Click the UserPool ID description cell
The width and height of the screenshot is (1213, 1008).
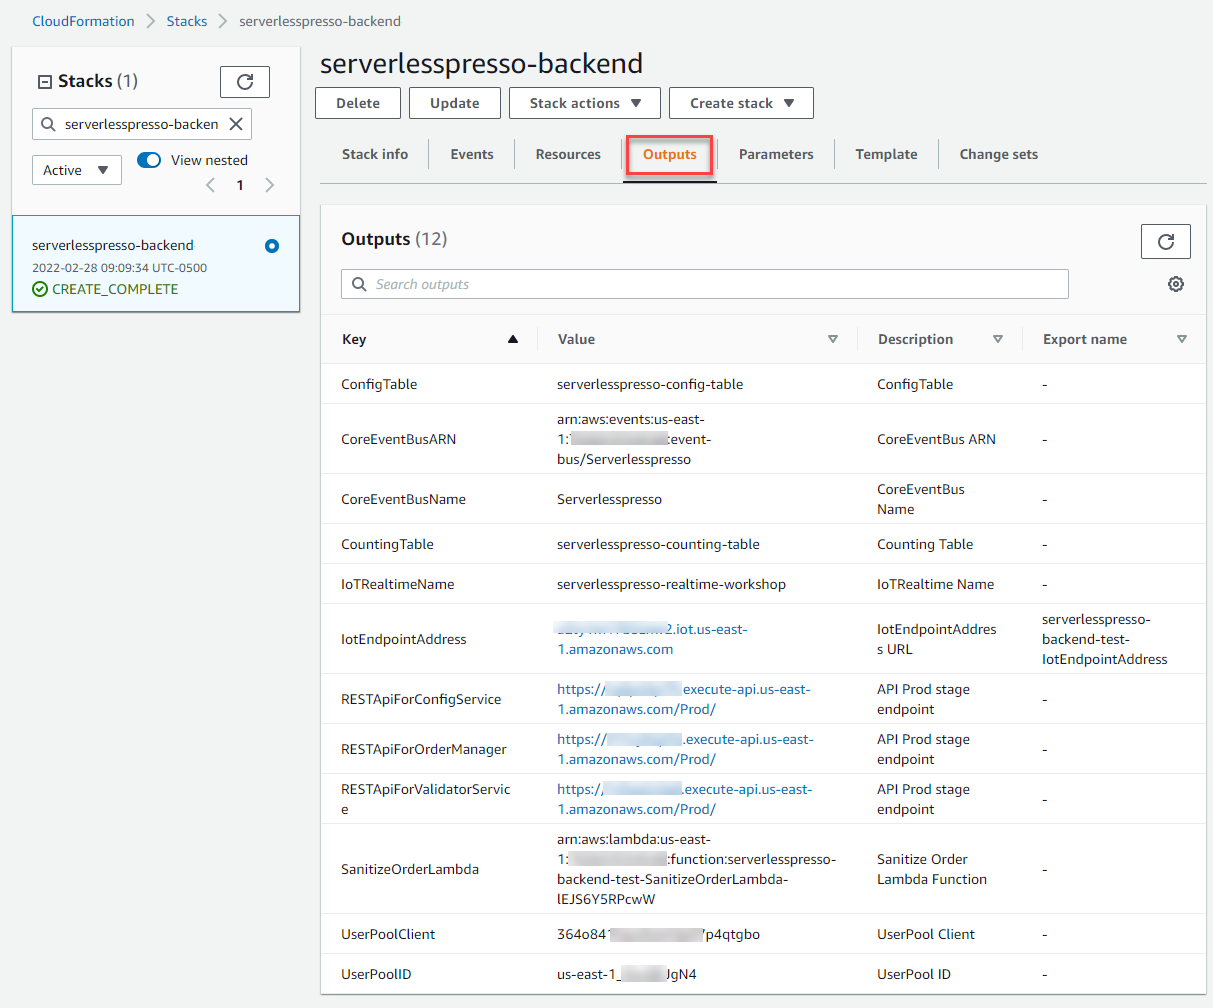(x=914, y=974)
